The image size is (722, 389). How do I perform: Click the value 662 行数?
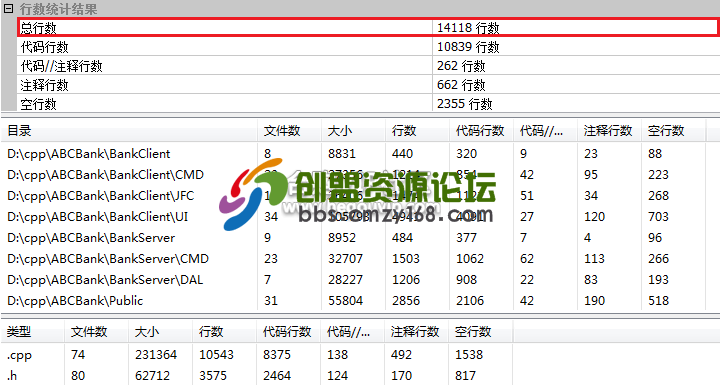pyautogui.click(x=461, y=85)
